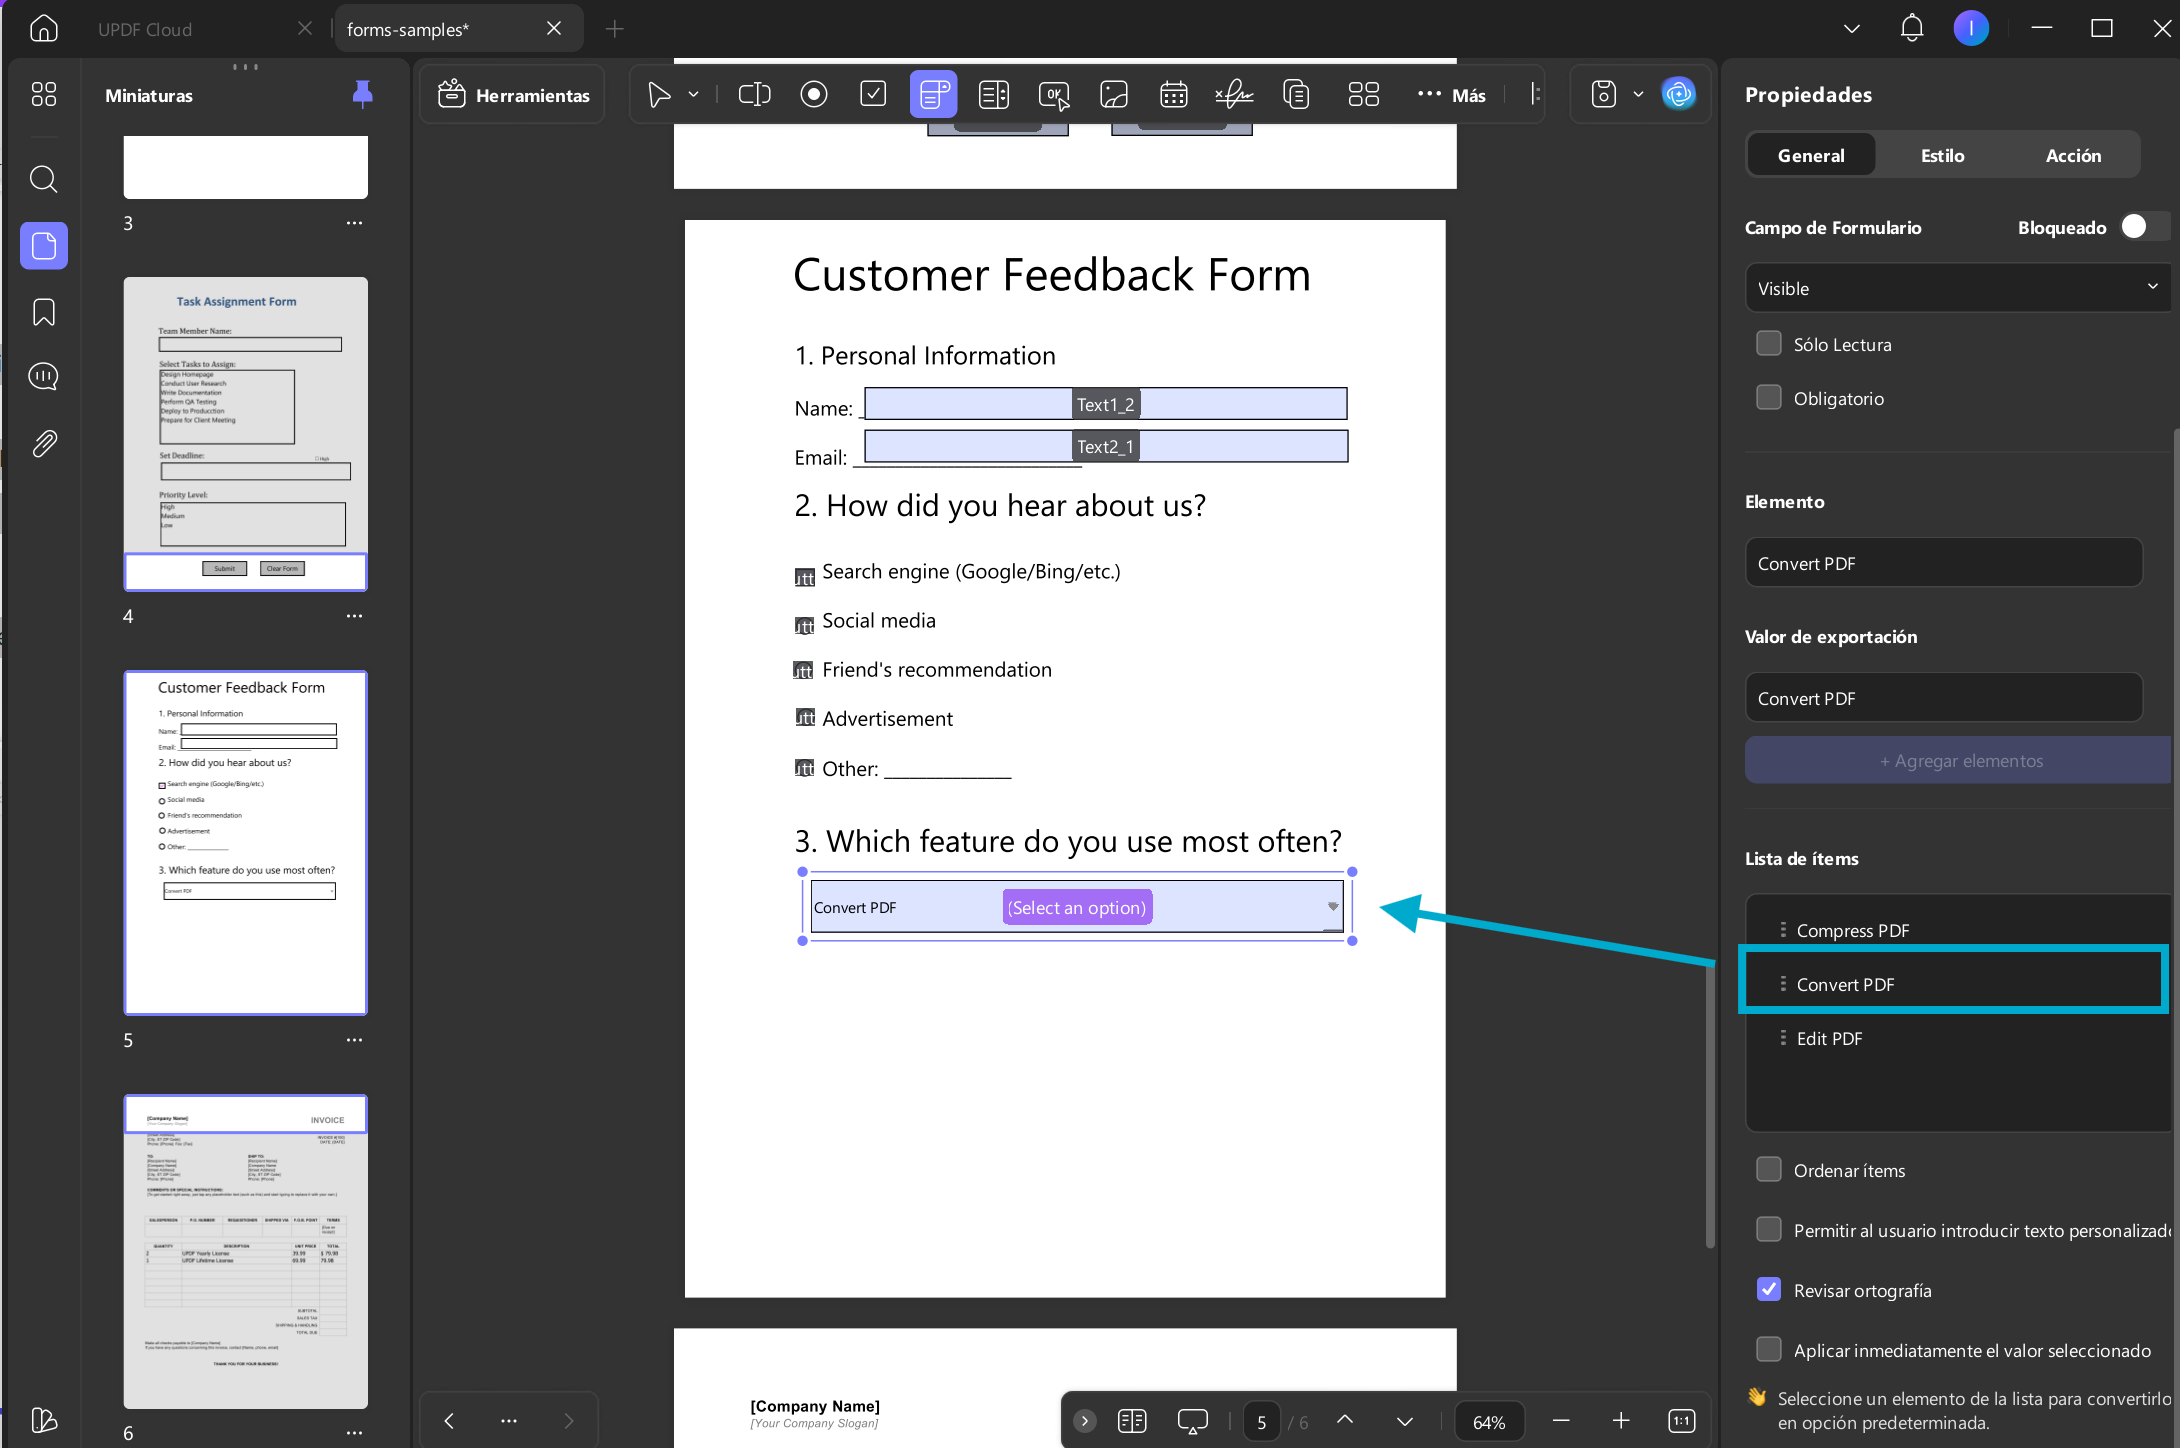Click the Agregar elementos button
This screenshot has height=1448, width=2180.
pyautogui.click(x=1959, y=761)
